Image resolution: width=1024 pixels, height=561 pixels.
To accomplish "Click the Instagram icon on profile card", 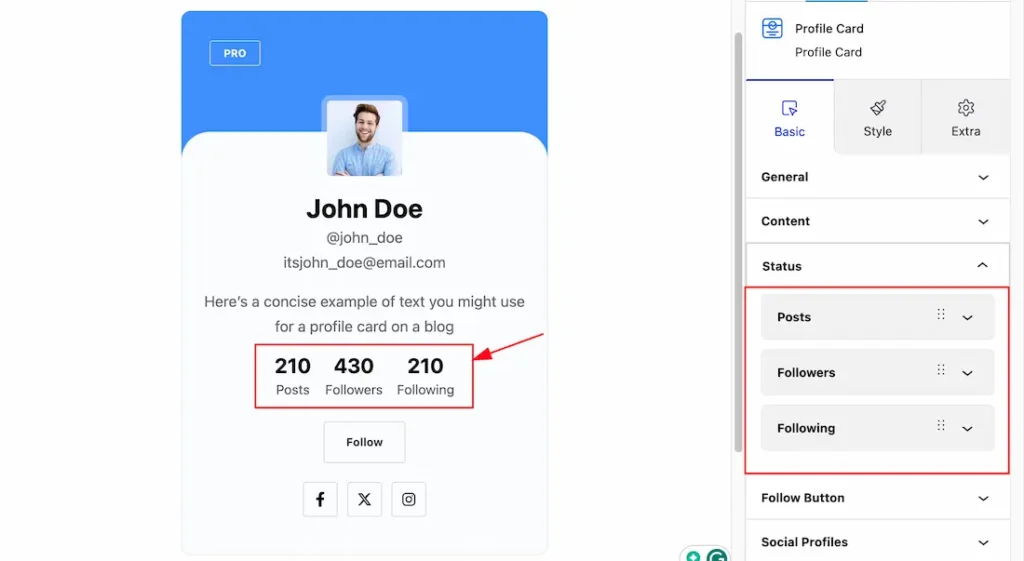I will click(x=409, y=500).
